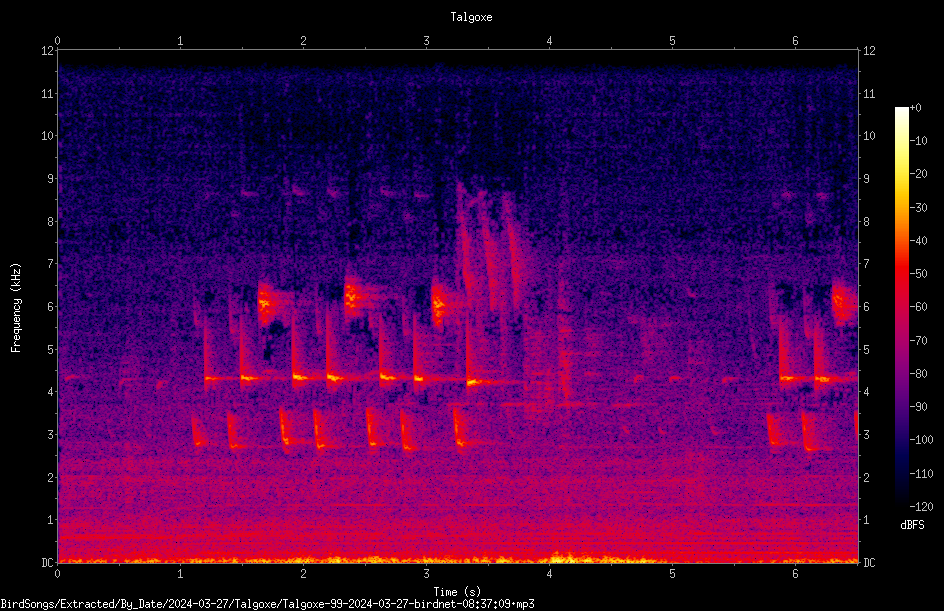The image size is (944, 611).
Task: Click the file path text at bottom
Action: [x=267, y=604]
